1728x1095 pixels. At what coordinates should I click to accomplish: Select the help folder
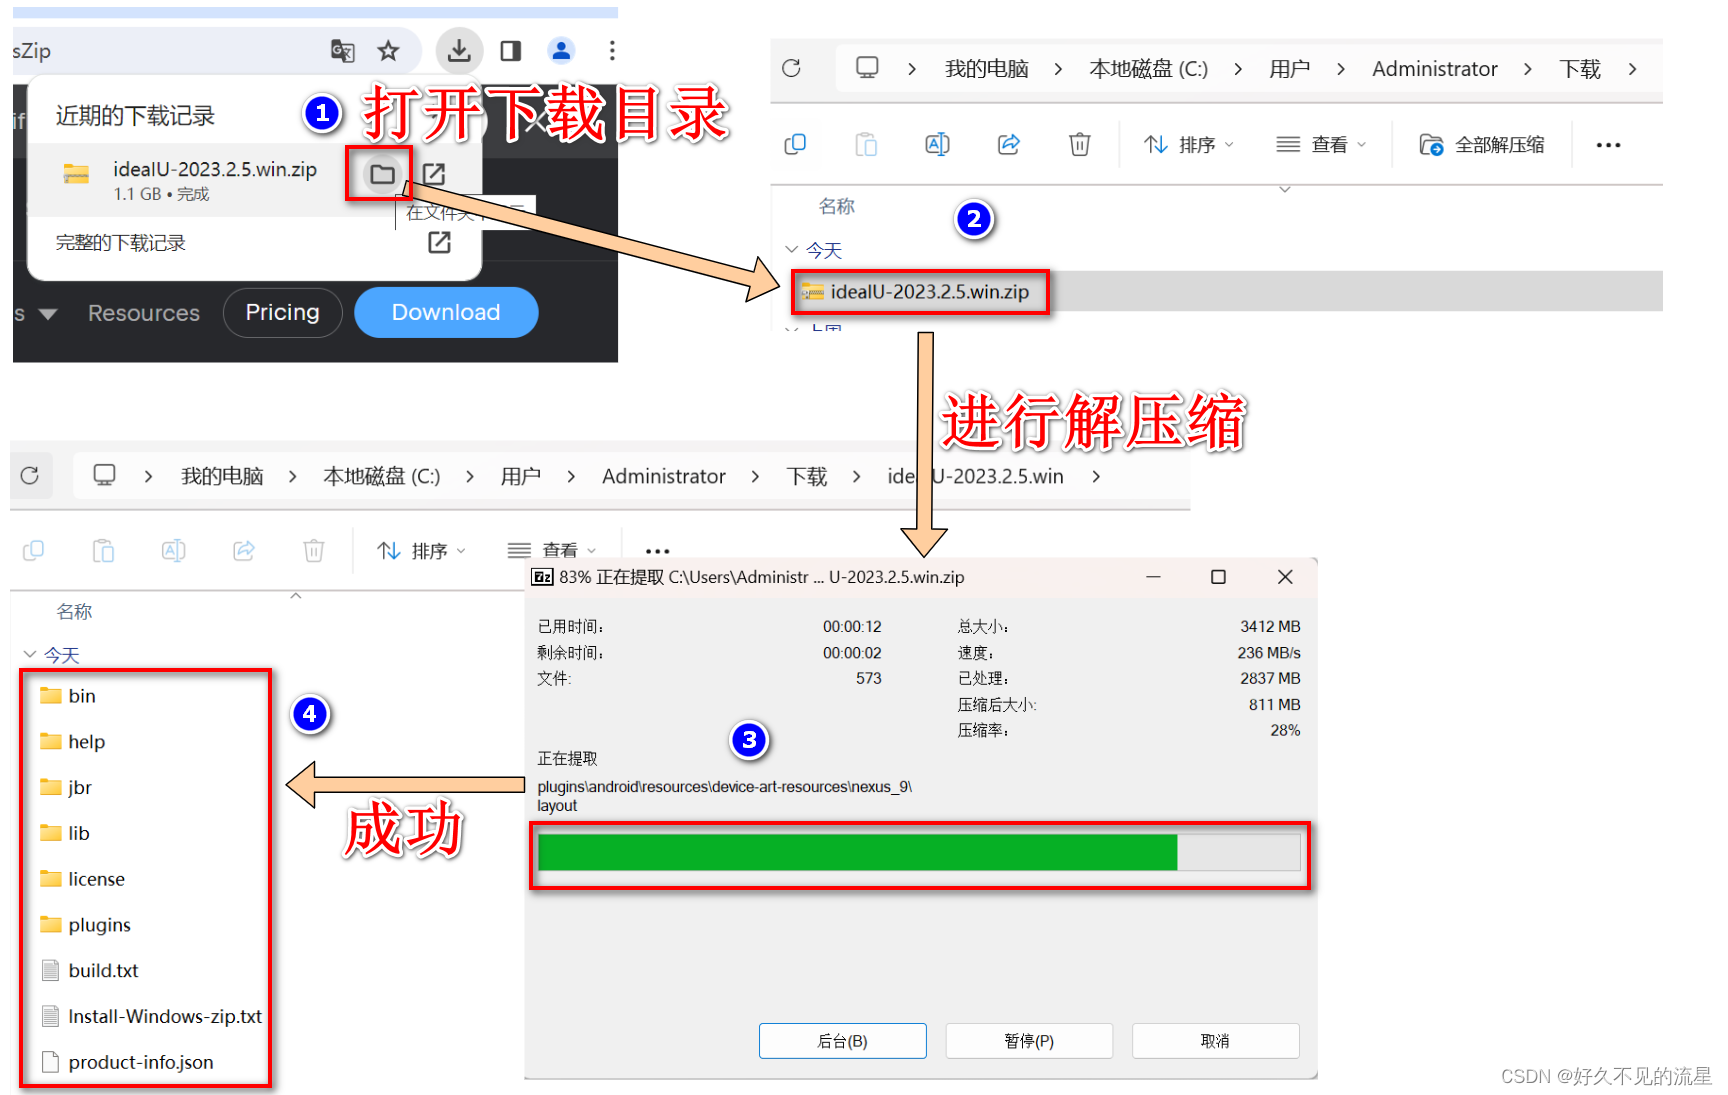72,742
